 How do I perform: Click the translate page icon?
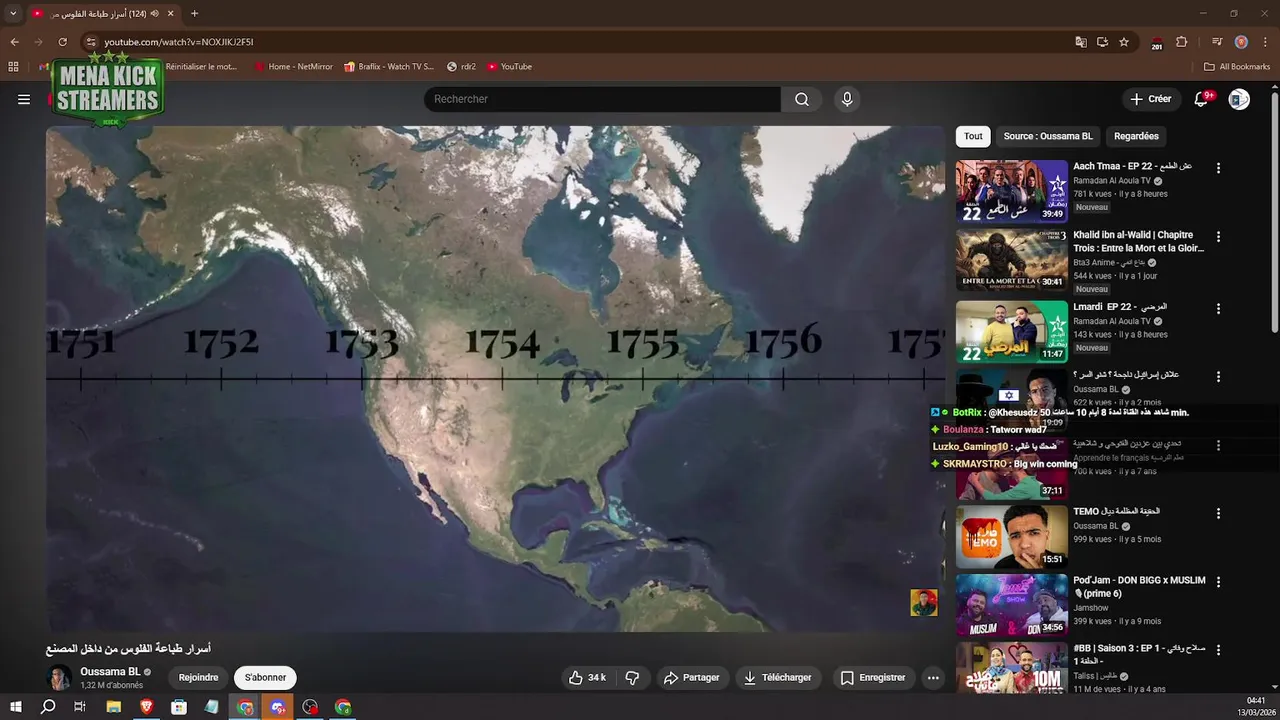(x=1081, y=42)
